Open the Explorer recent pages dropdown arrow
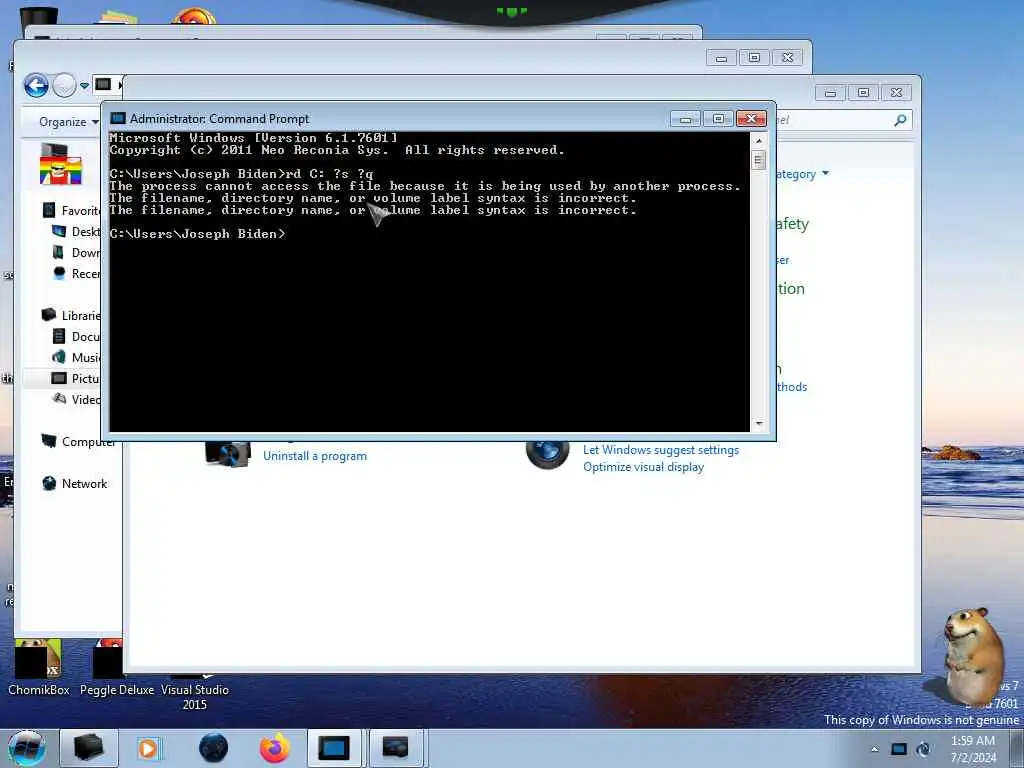The height and width of the screenshot is (768, 1024). tap(84, 86)
